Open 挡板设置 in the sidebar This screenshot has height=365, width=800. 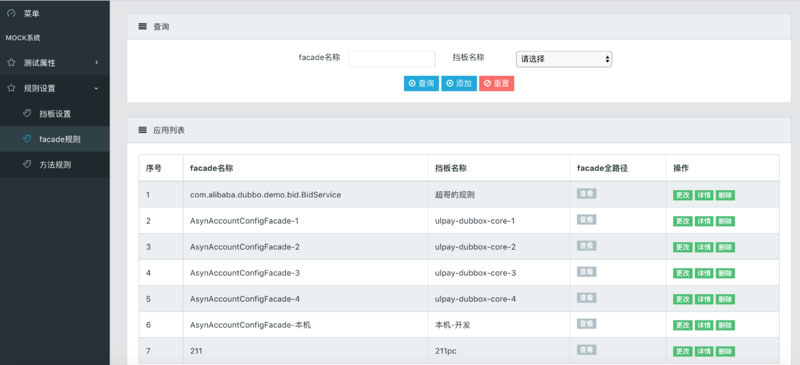click(55, 113)
